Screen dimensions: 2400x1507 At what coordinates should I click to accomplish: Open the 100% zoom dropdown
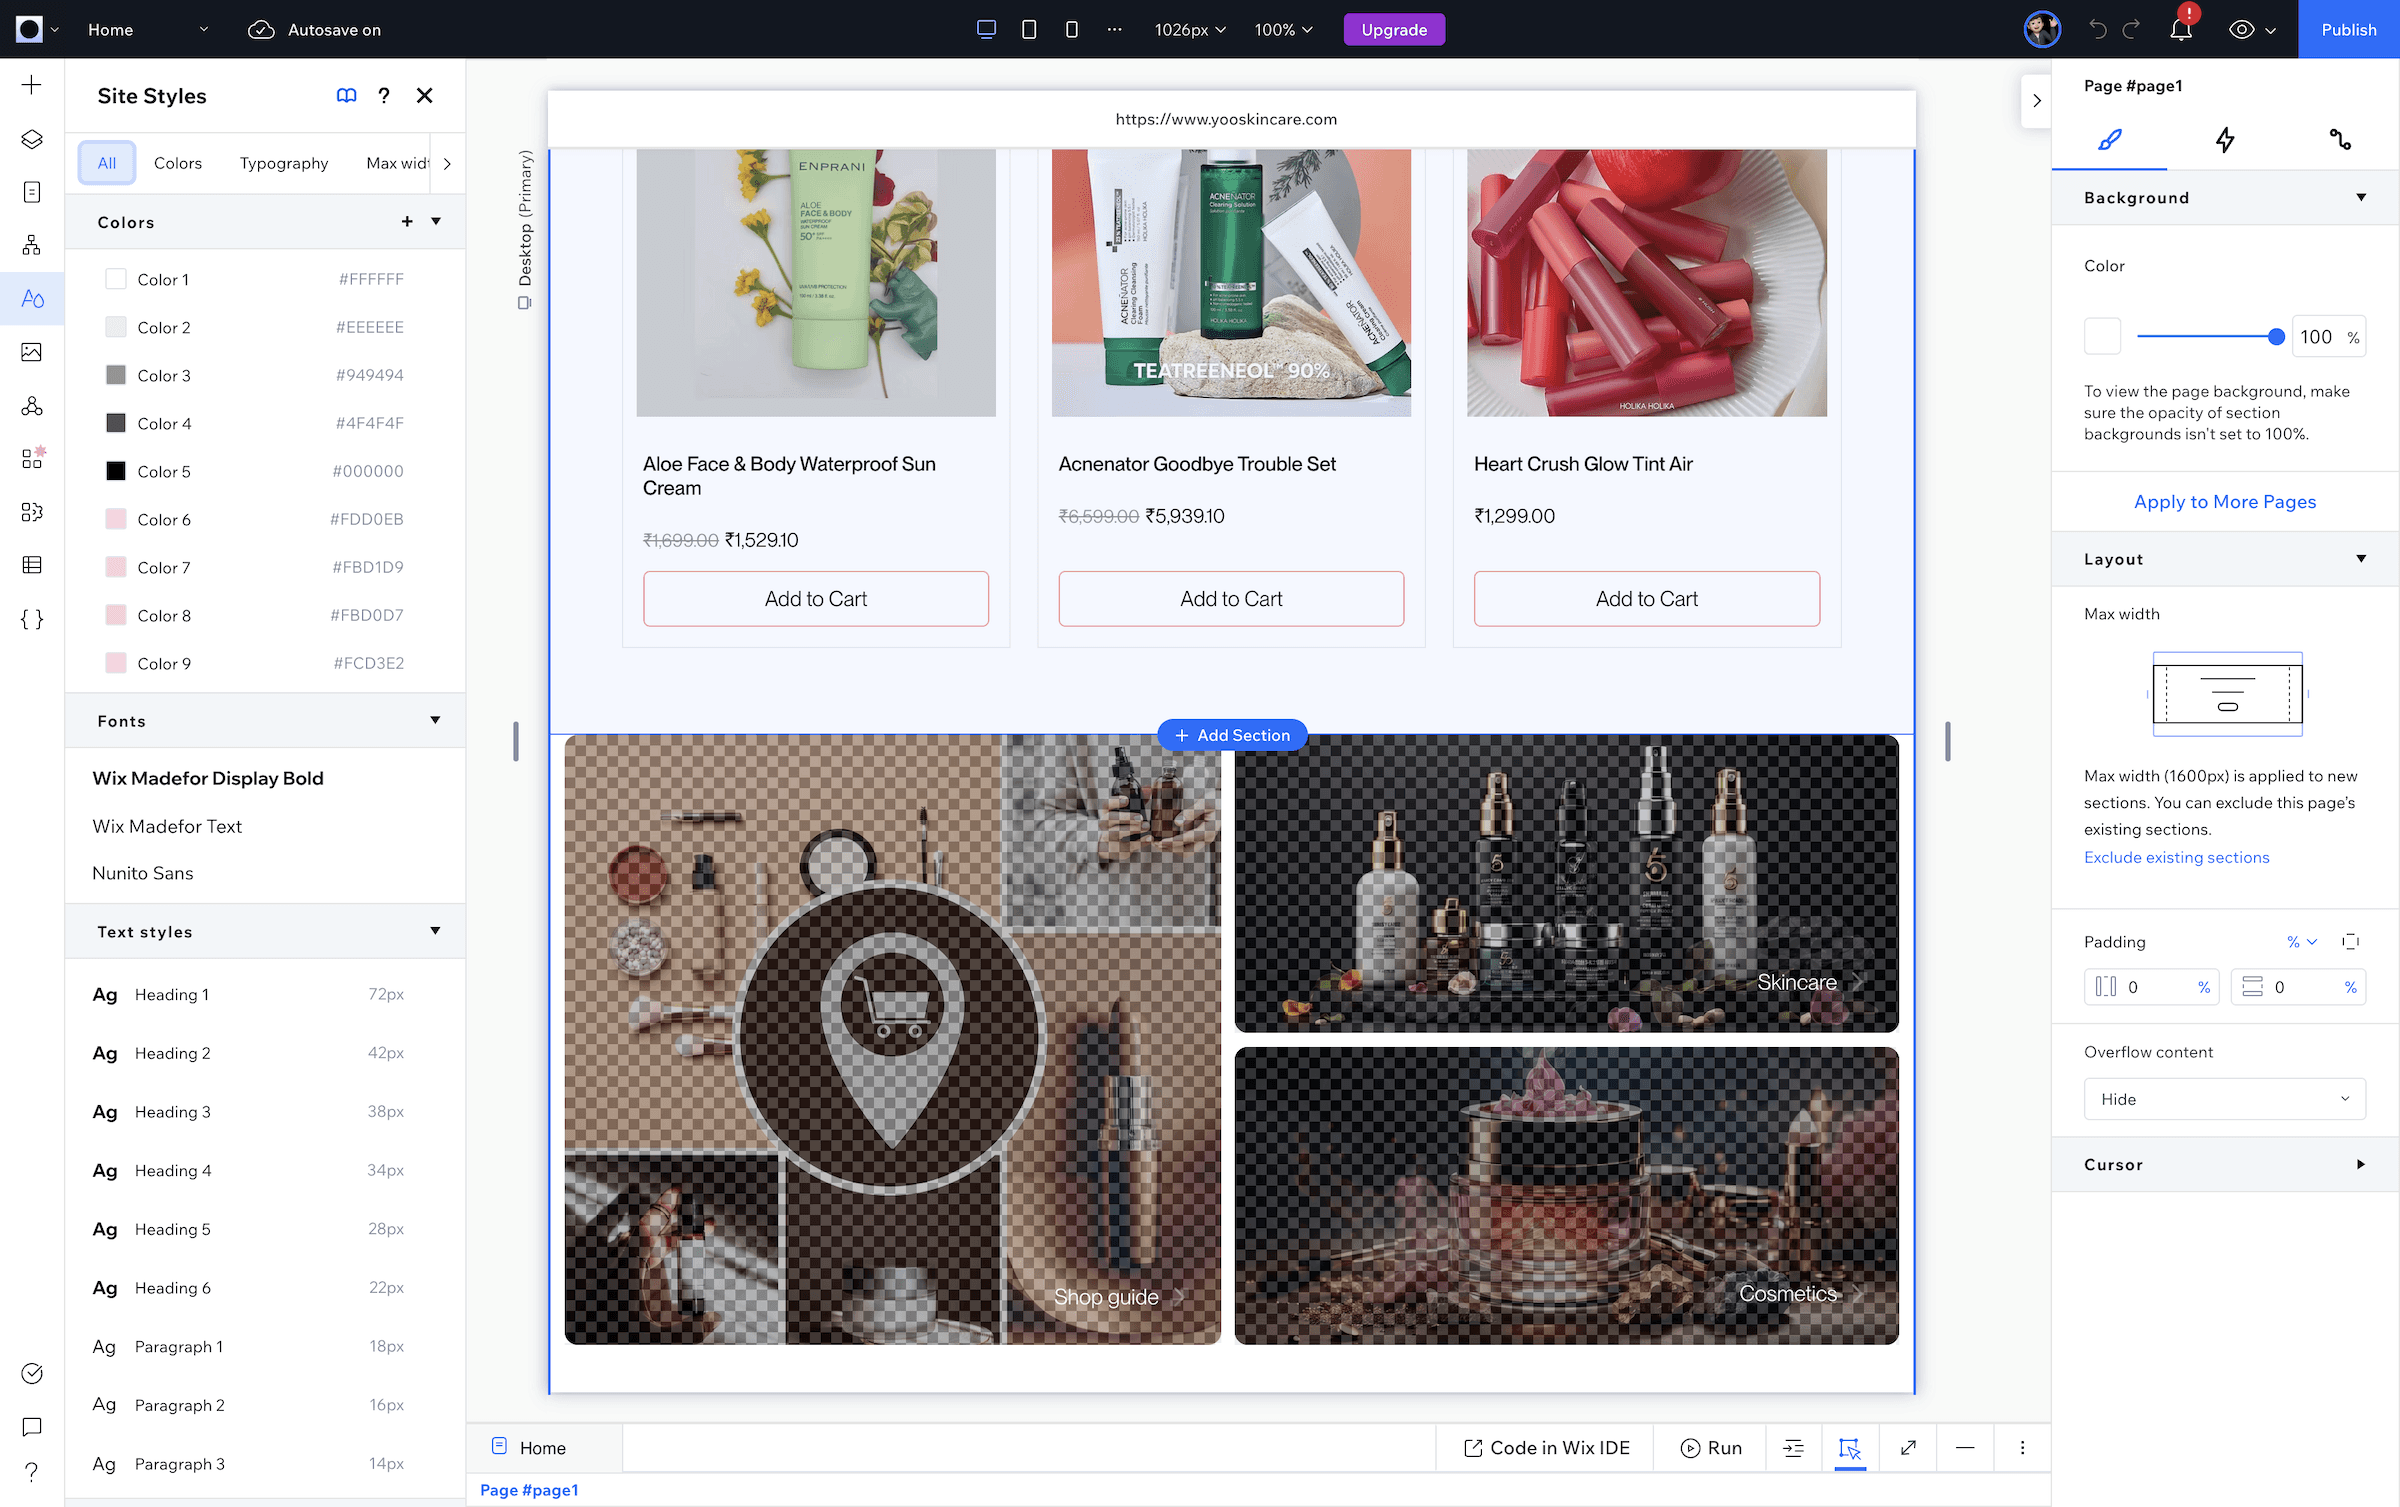tap(1283, 29)
